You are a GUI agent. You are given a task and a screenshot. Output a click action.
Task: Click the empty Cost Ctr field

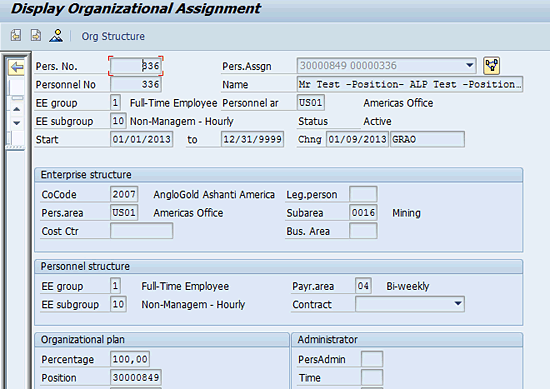click(141, 231)
